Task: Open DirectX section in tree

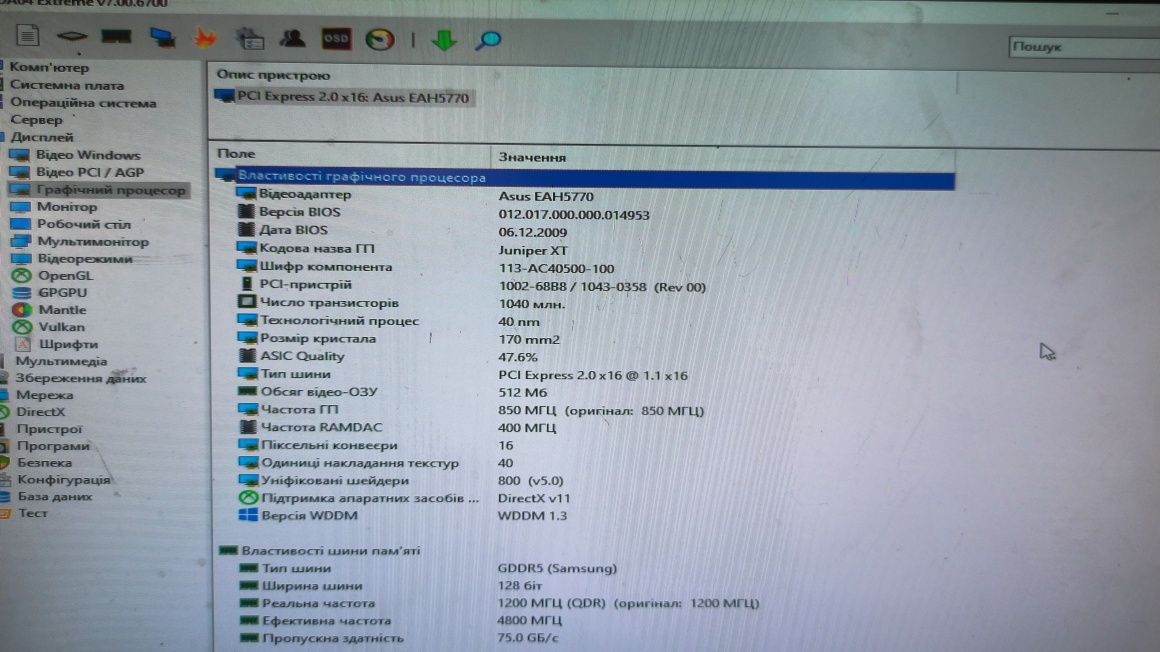Action: pyautogui.click(x=41, y=412)
